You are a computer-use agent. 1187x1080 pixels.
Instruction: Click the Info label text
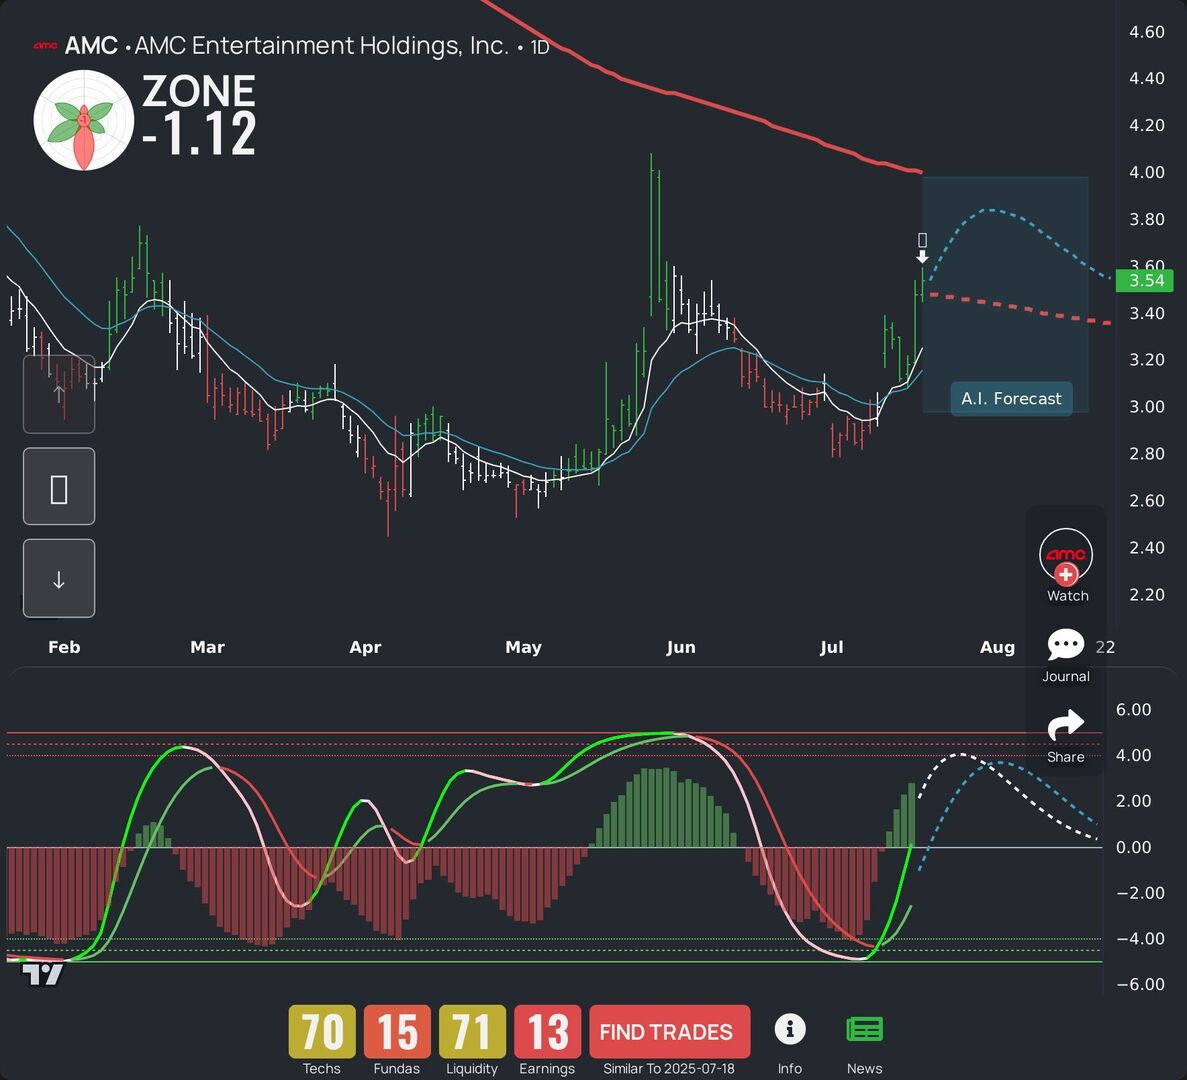[790, 1069]
